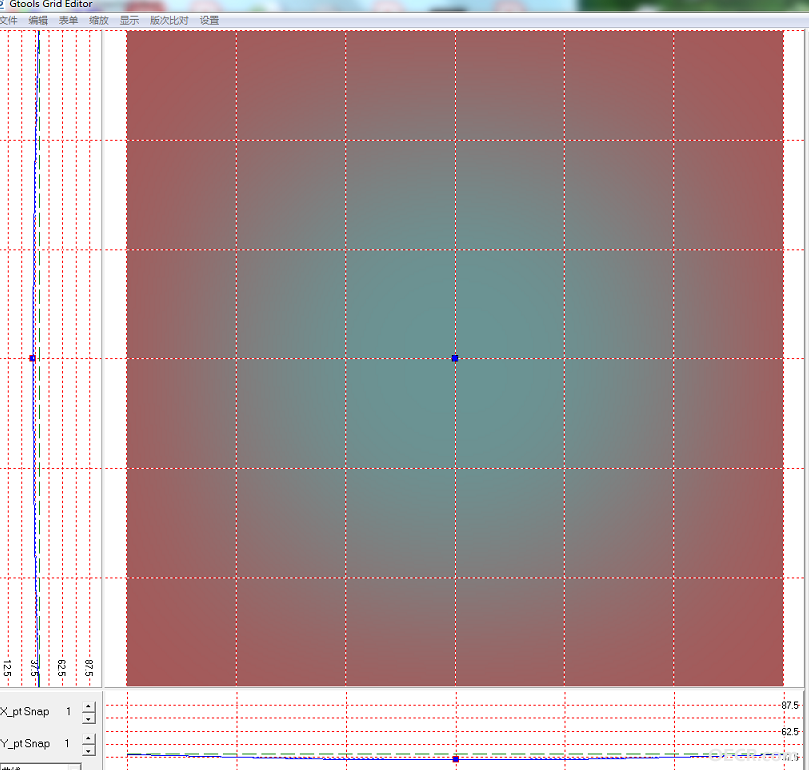Click the Y_pt Snap label

click(25, 744)
